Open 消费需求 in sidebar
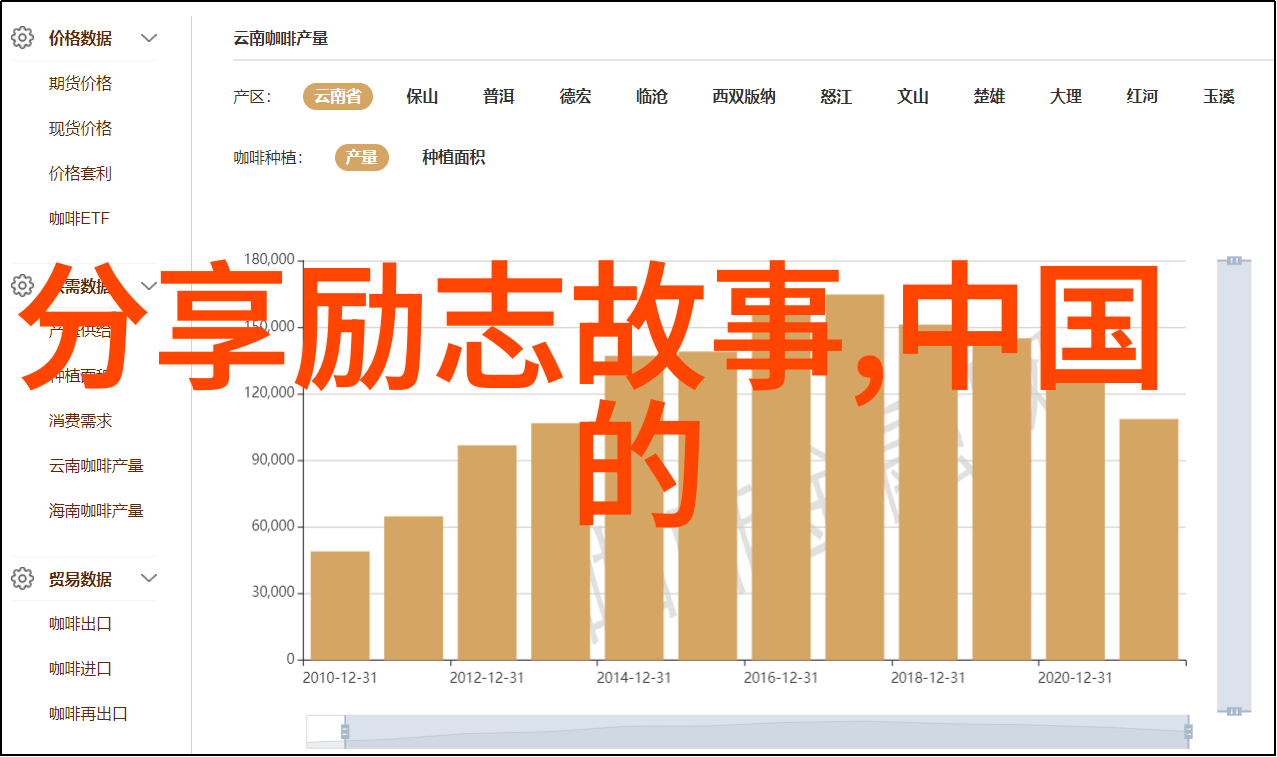 [x=81, y=421]
